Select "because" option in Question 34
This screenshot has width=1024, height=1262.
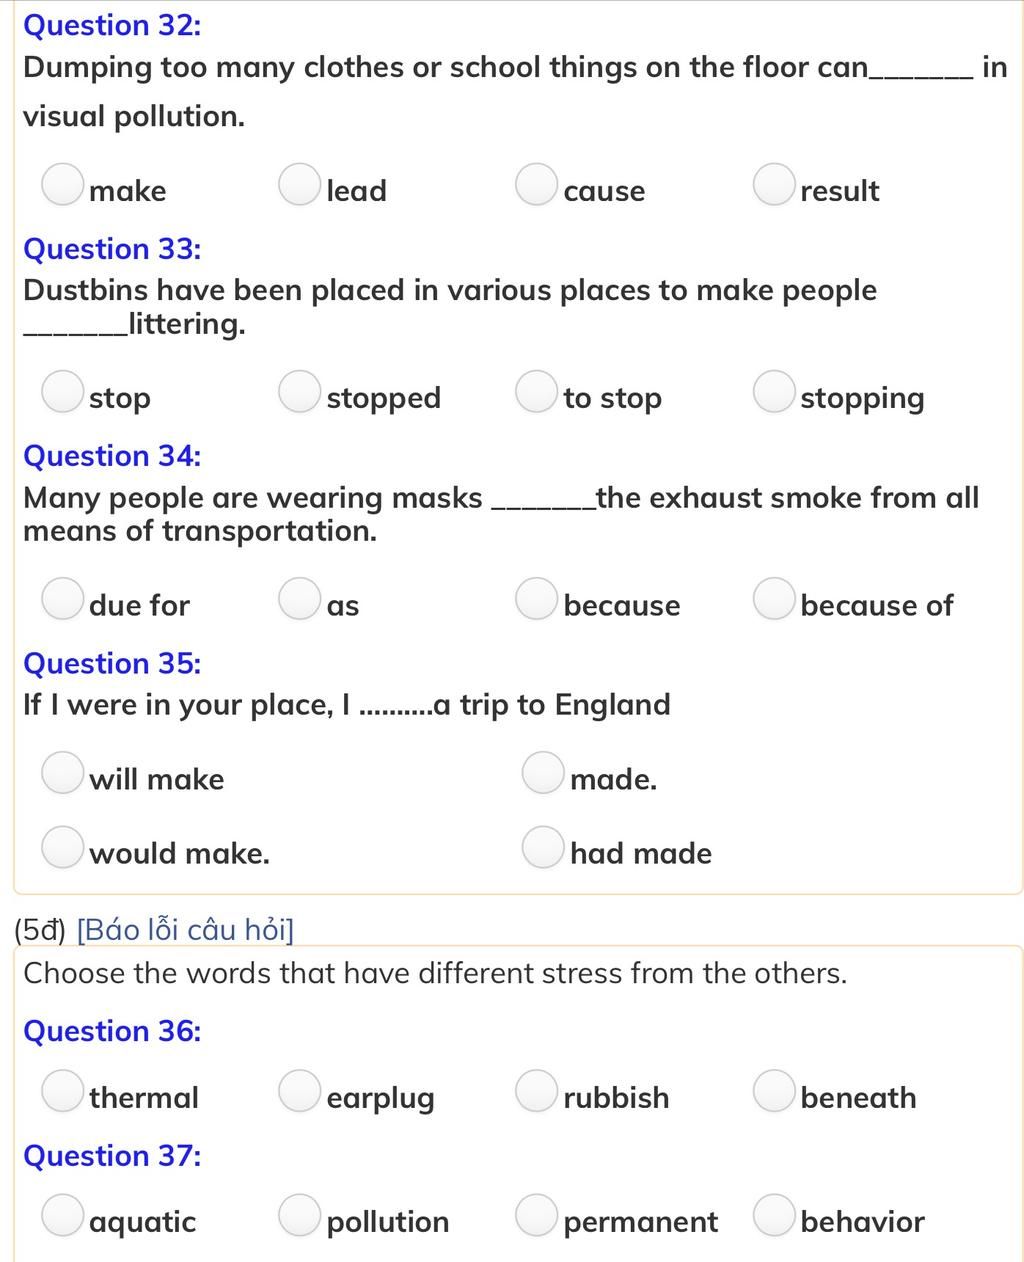[536, 599]
